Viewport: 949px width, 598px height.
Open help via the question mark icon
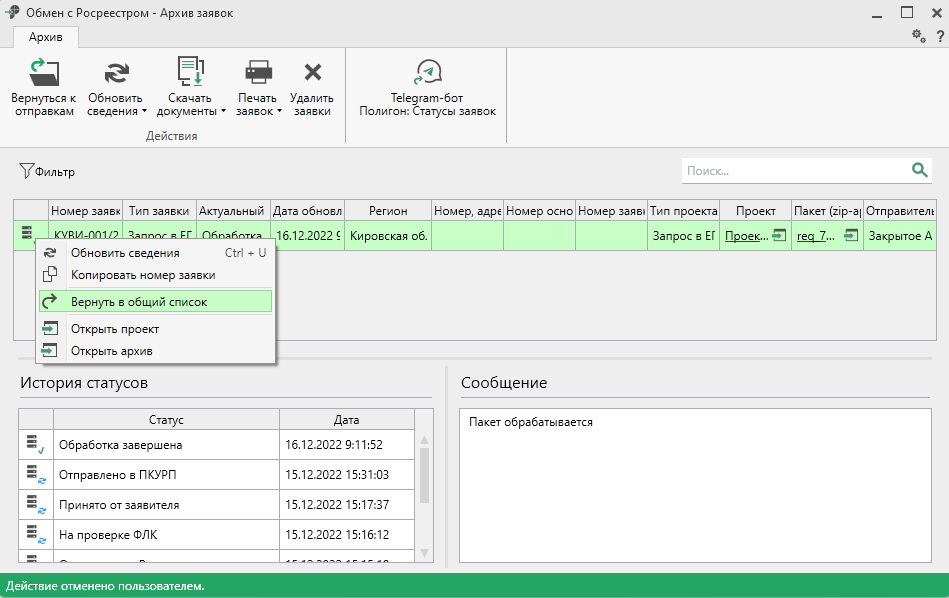tap(940, 36)
